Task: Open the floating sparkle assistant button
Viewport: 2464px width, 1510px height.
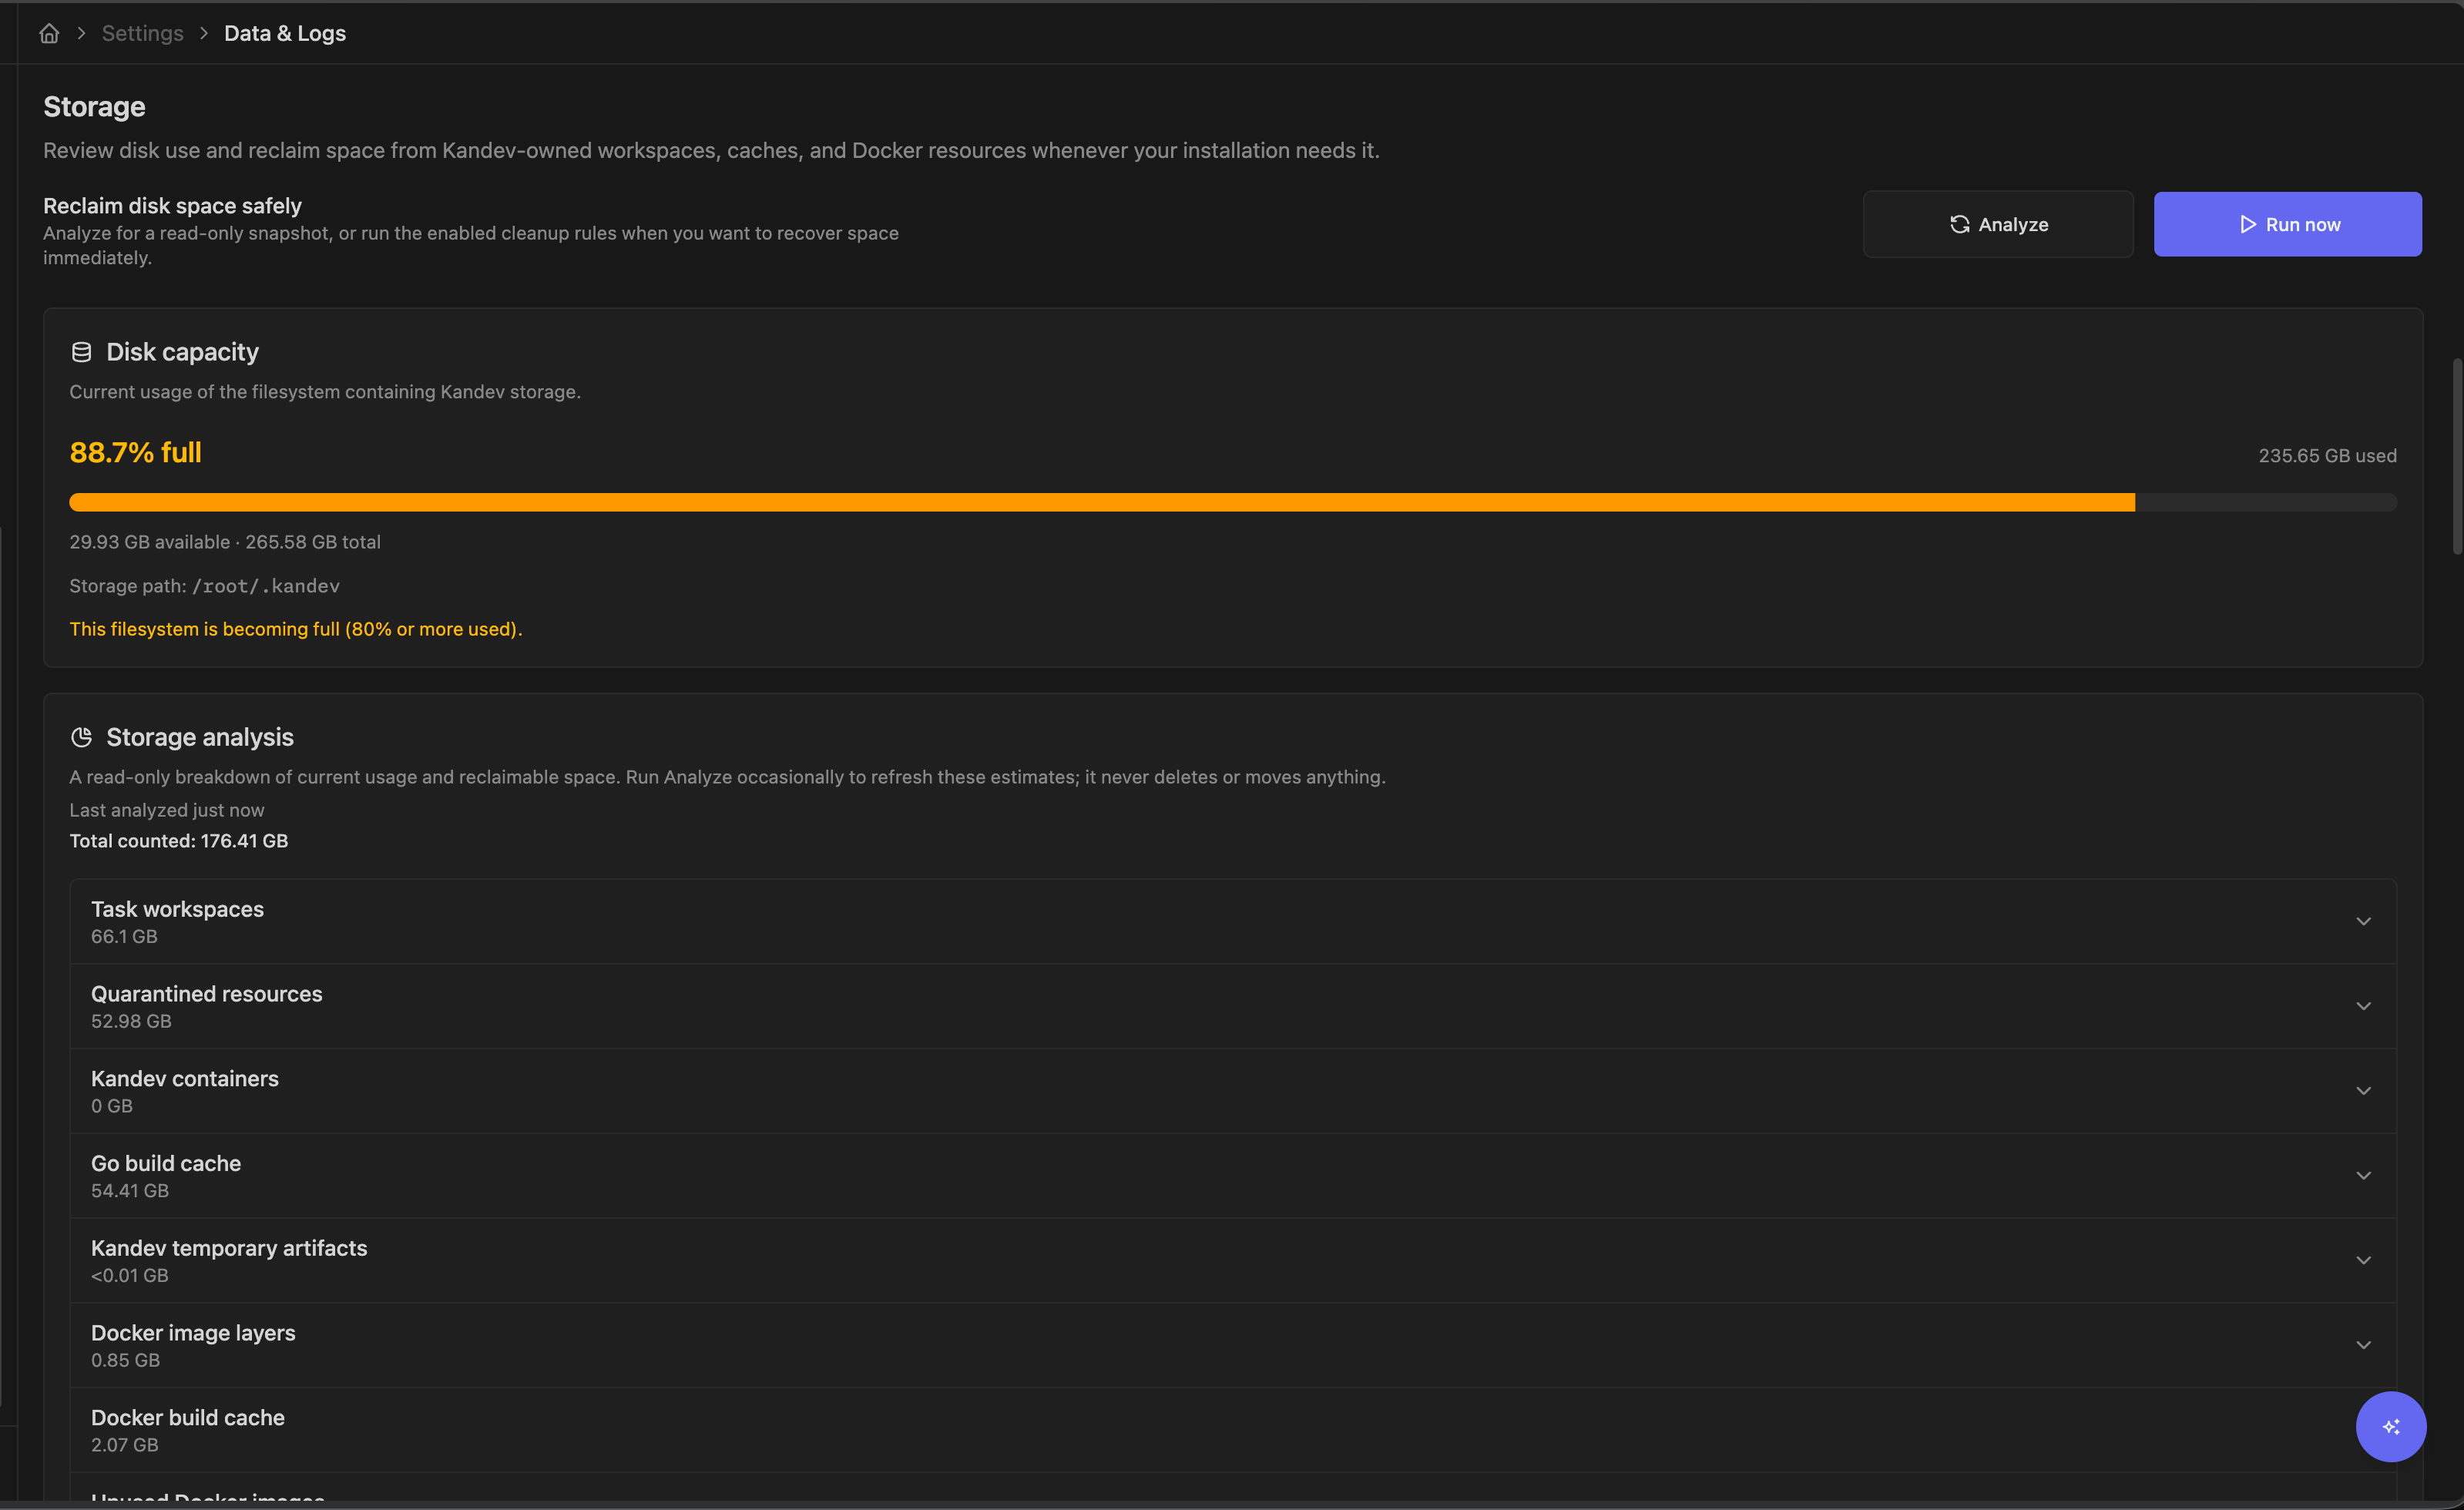Action: [2390, 1426]
